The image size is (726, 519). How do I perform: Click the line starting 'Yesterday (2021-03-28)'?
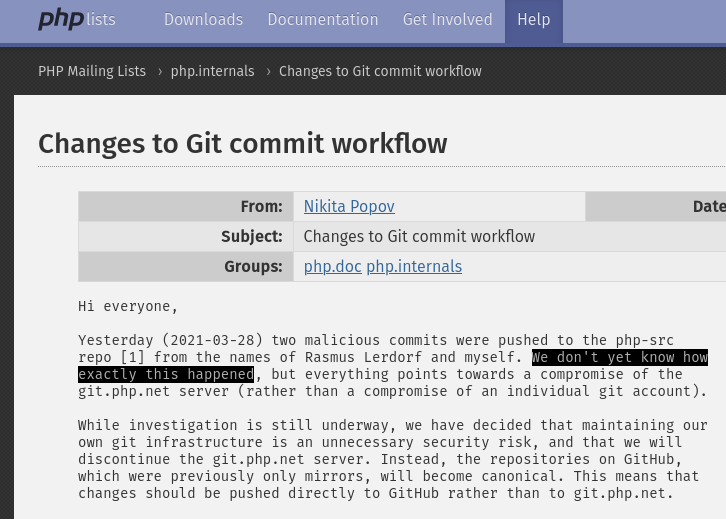[376, 340]
